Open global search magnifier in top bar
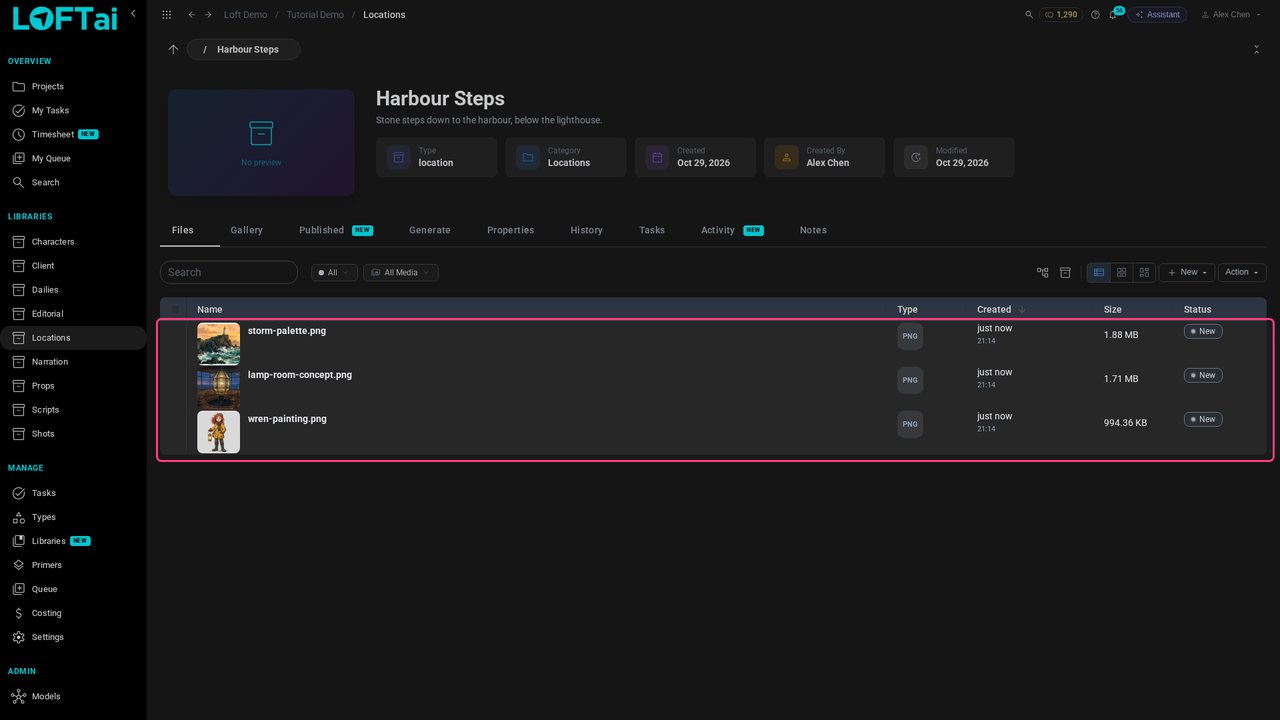 (1029, 15)
